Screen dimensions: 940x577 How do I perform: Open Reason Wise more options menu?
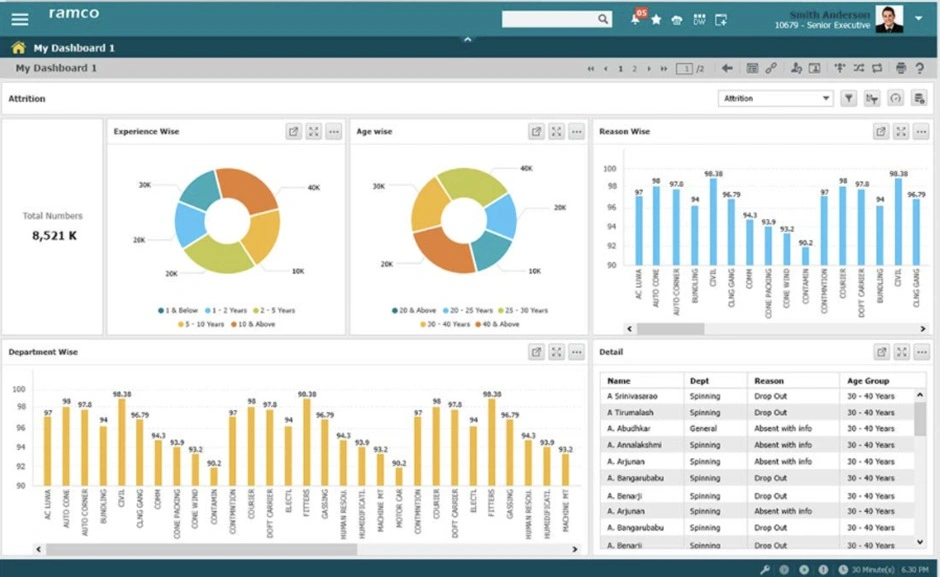tap(921, 131)
